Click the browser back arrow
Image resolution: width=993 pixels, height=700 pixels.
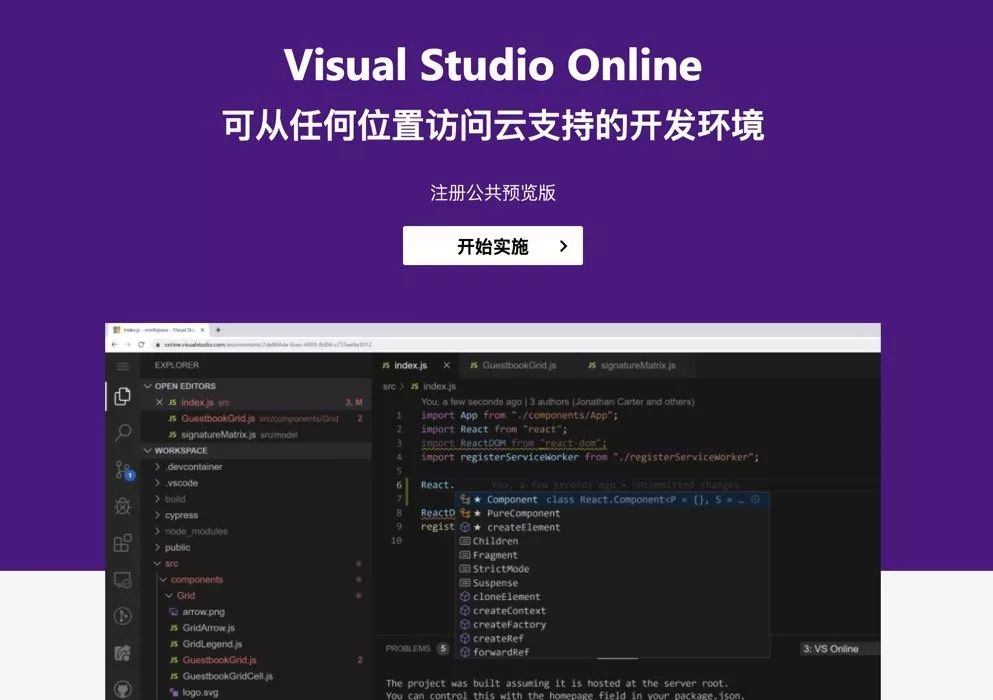tap(114, 345)
